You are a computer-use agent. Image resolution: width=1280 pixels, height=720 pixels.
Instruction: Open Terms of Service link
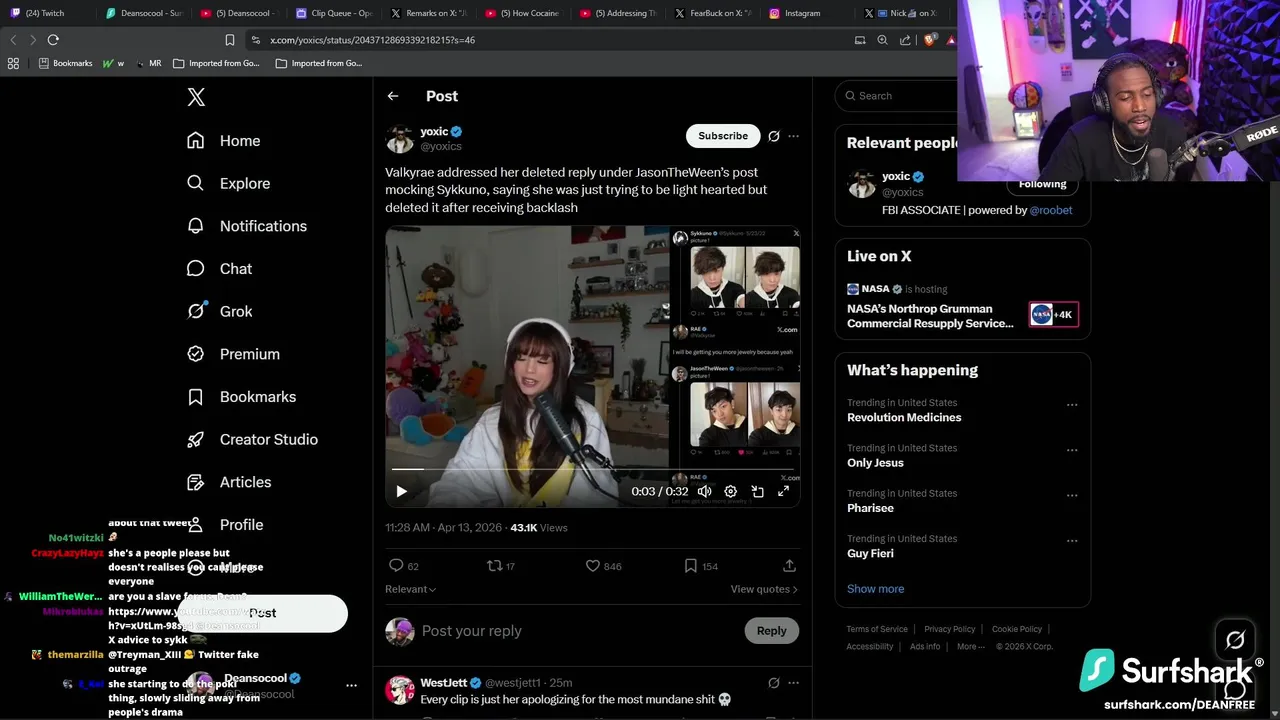click(x=877, y=629)
